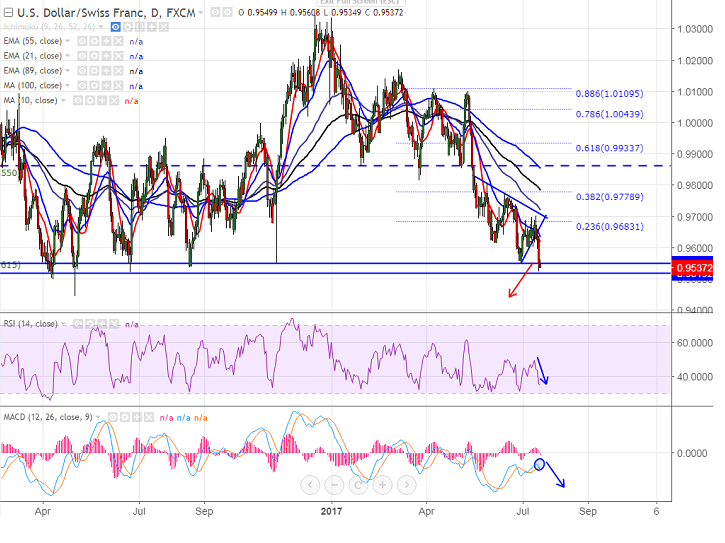This screenshot has height=543, width=725.
Task: Click the red 0.95372 current price label
Action: click(x=692, y=268)
